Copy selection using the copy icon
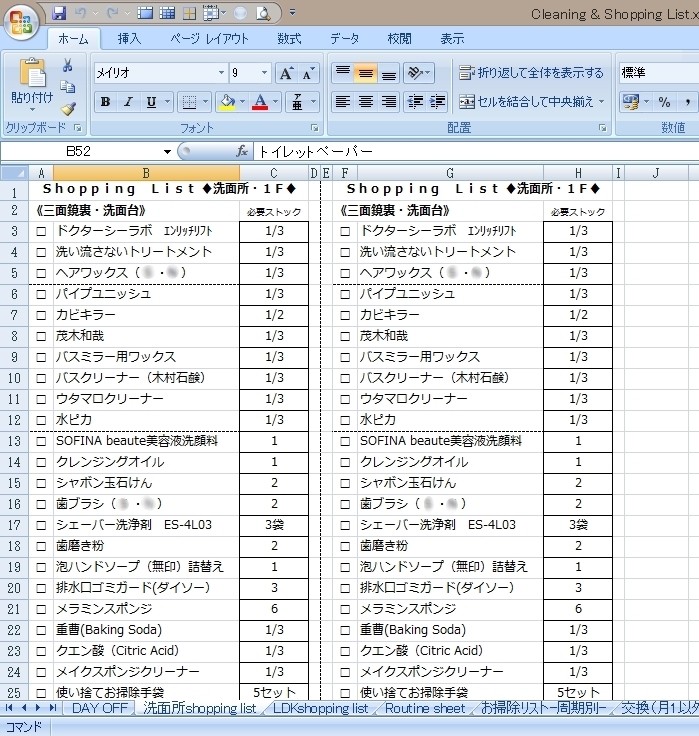Viewport: 699px width, 736px height. coord(68,86)
